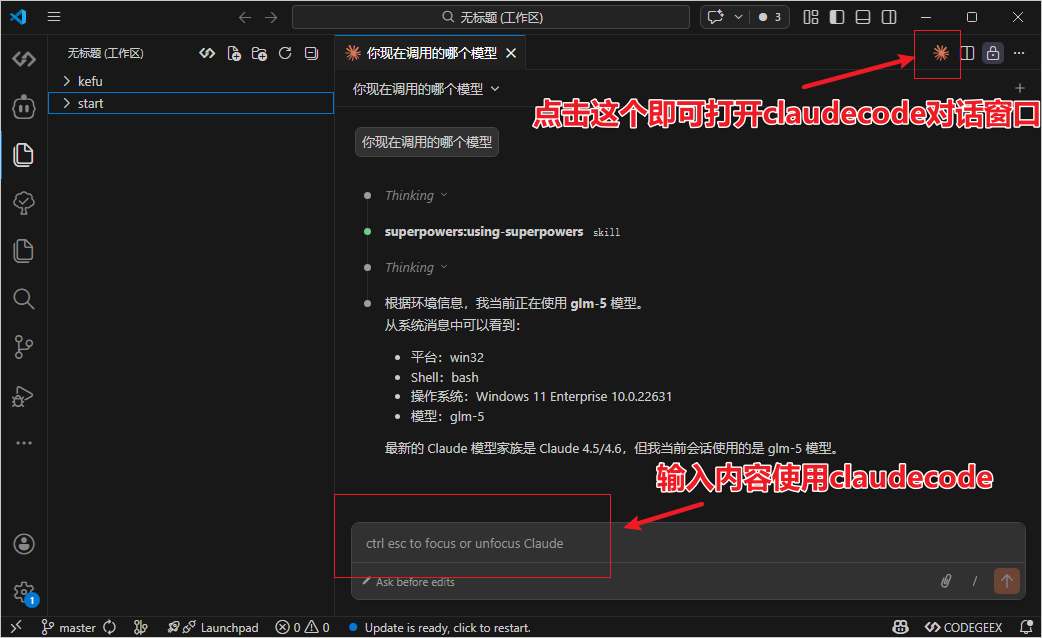Switch the Ask before edits mode
The width and height of the screenshot is (1042, 638).
[409, 582]
